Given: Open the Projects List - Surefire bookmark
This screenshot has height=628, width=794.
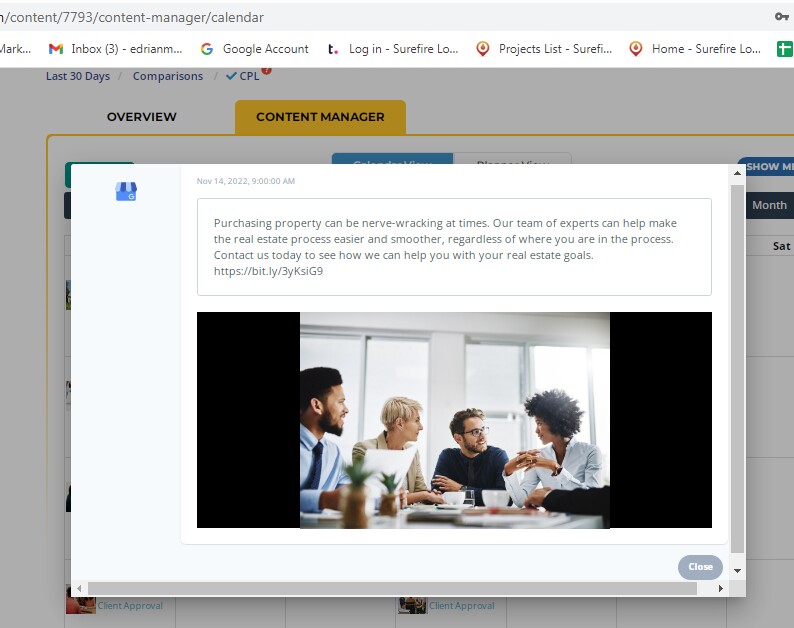Looking at the screenshot, I should (x=544, y=49).
